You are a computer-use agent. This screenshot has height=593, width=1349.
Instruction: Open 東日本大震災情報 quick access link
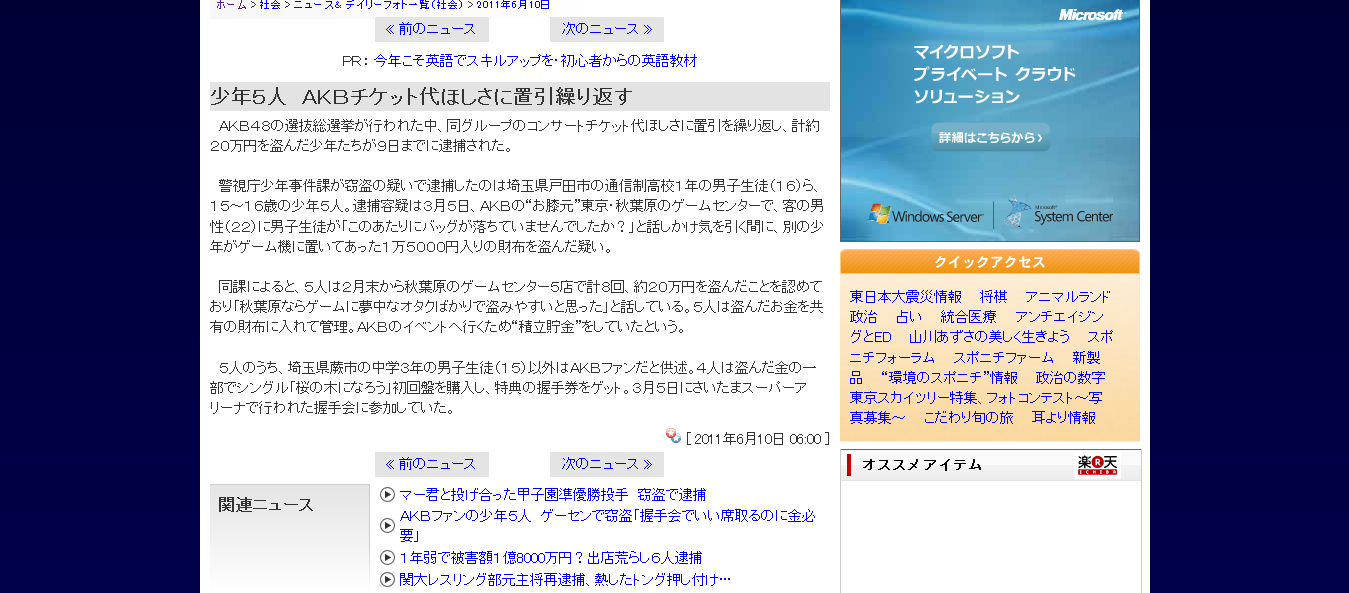[x=906, y=297]
